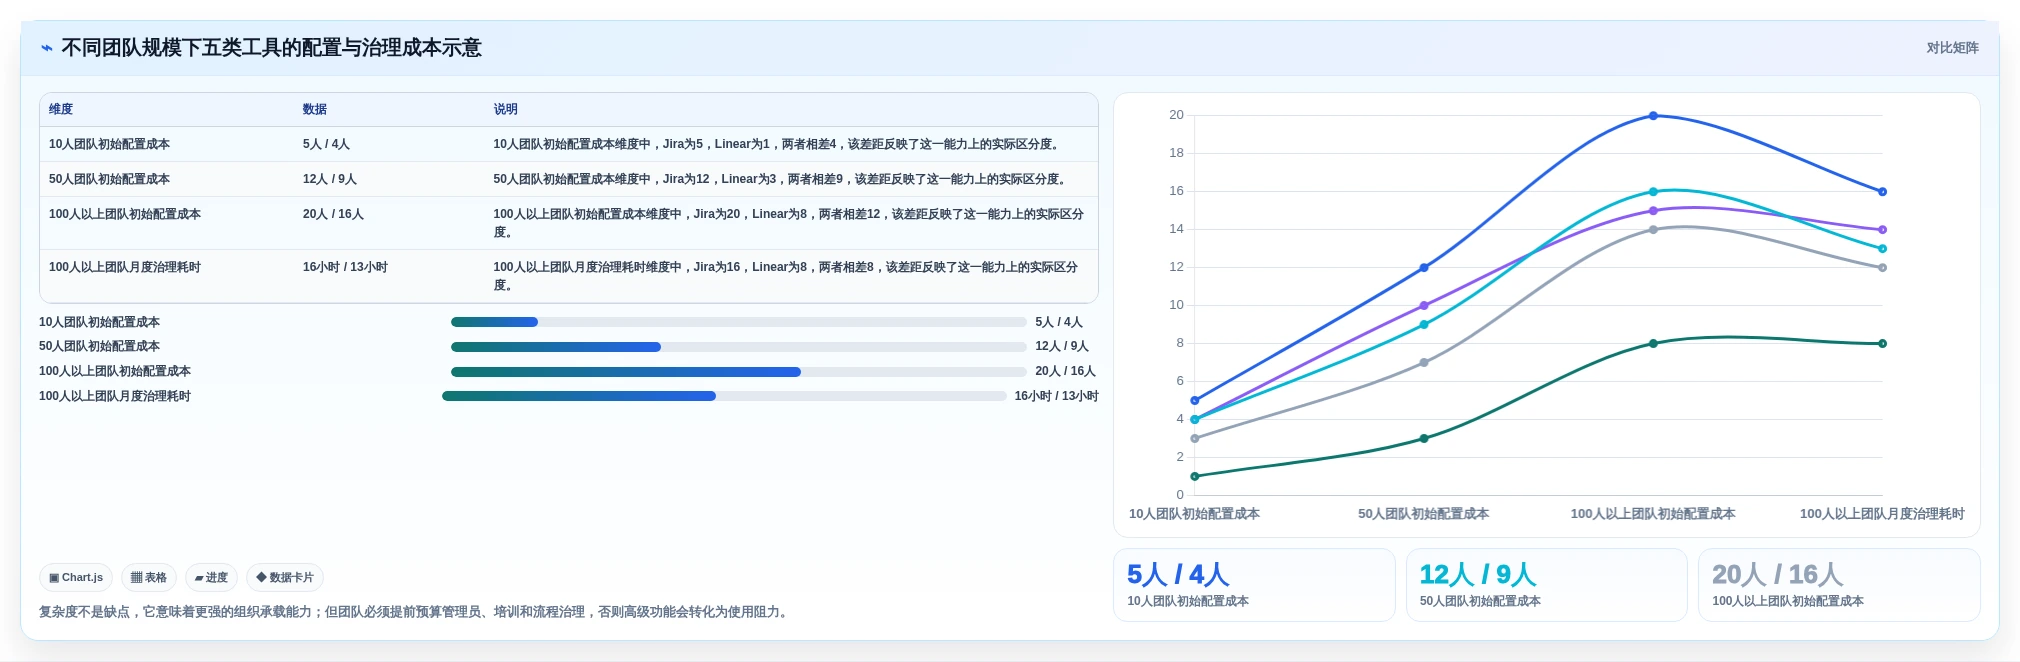
Task: Click the progress bar for 50人团队初始配置成本
Action: (x=738, y=347)
